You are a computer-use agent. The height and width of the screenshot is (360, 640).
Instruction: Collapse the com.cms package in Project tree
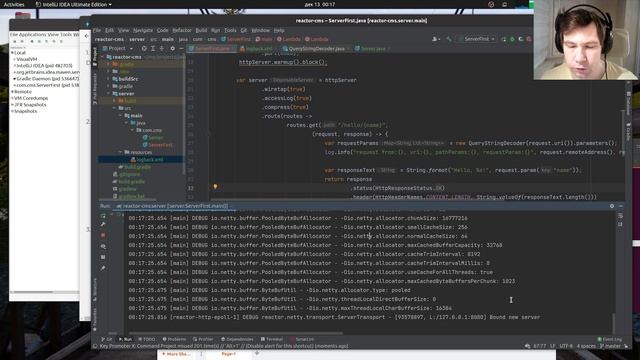pyautogui.click(x=132, y=130)
